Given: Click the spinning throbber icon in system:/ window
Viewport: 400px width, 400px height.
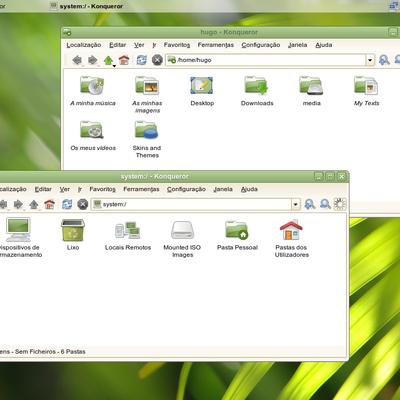Looking at the screenshot, I should (340, 204).
